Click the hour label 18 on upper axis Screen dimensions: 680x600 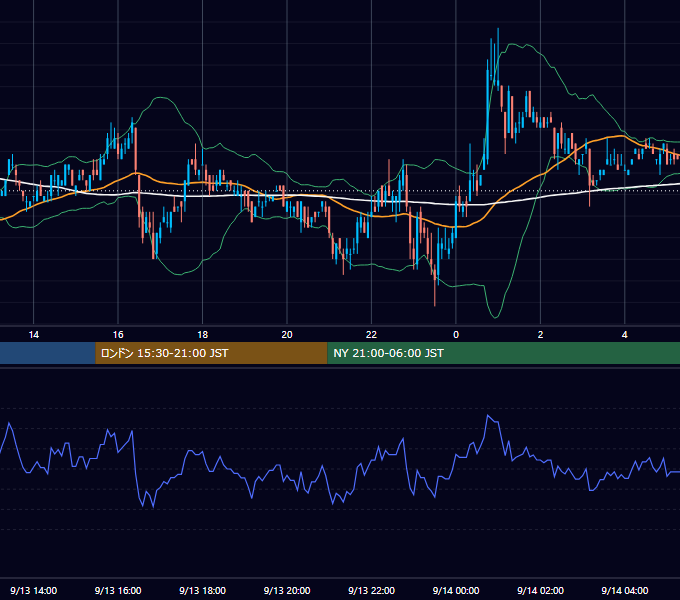(203, 335)
